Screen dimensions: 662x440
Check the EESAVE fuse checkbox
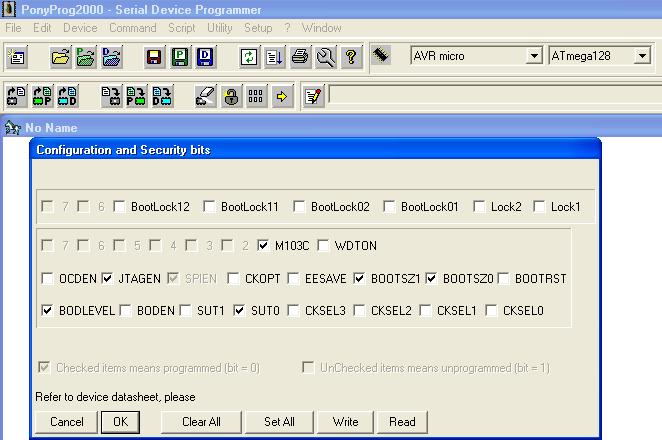[x=293, y=278]
